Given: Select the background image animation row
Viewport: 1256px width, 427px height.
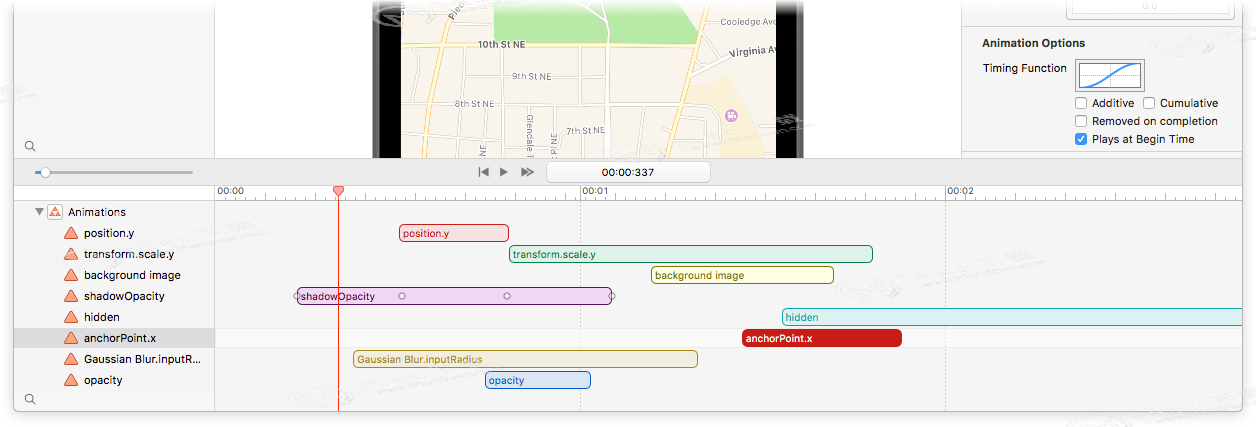Looking at the screenshot, I should coord(132,275).
